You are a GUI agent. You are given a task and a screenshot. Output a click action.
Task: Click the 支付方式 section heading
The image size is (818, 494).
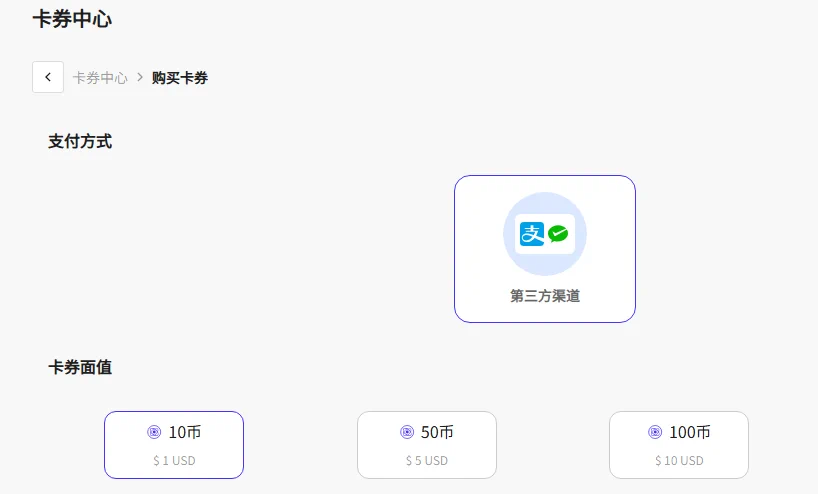pyautogui.click(x=80, y=141)
